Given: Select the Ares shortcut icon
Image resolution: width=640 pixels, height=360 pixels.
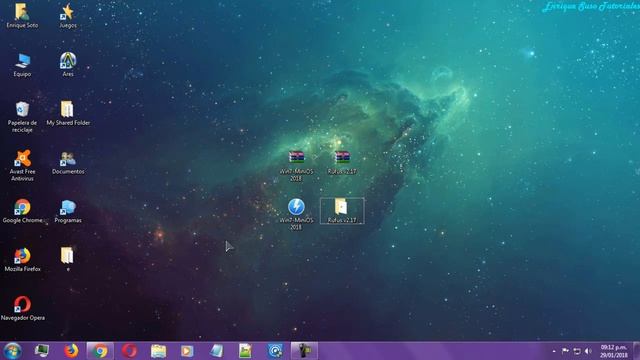Looking at the screenshot, I should tap(68, 64).
